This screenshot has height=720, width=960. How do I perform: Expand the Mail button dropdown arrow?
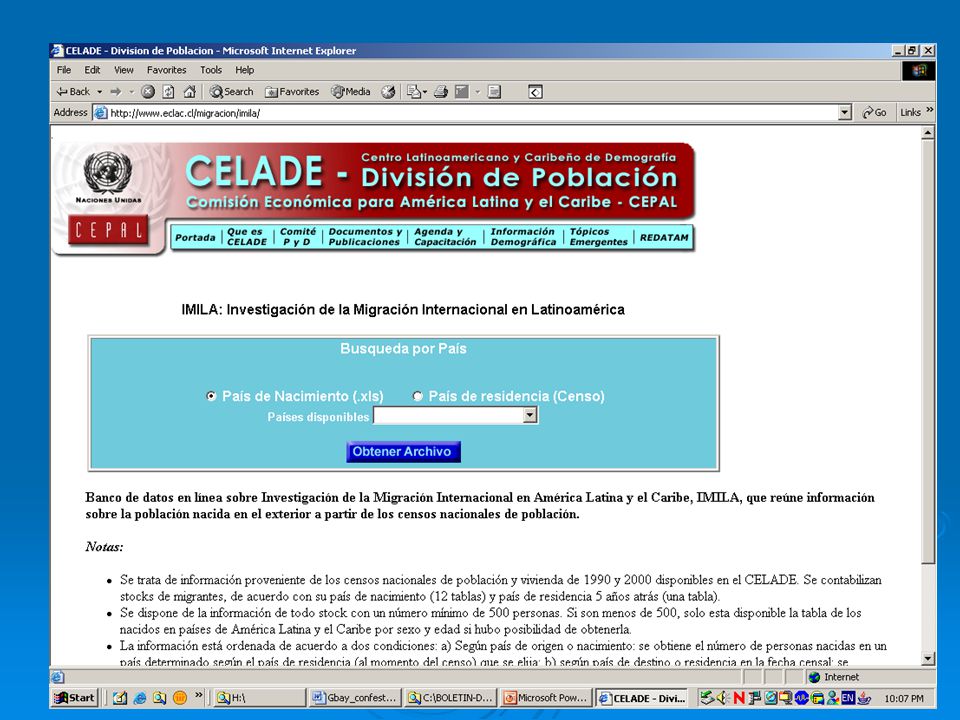pos(425,92)
